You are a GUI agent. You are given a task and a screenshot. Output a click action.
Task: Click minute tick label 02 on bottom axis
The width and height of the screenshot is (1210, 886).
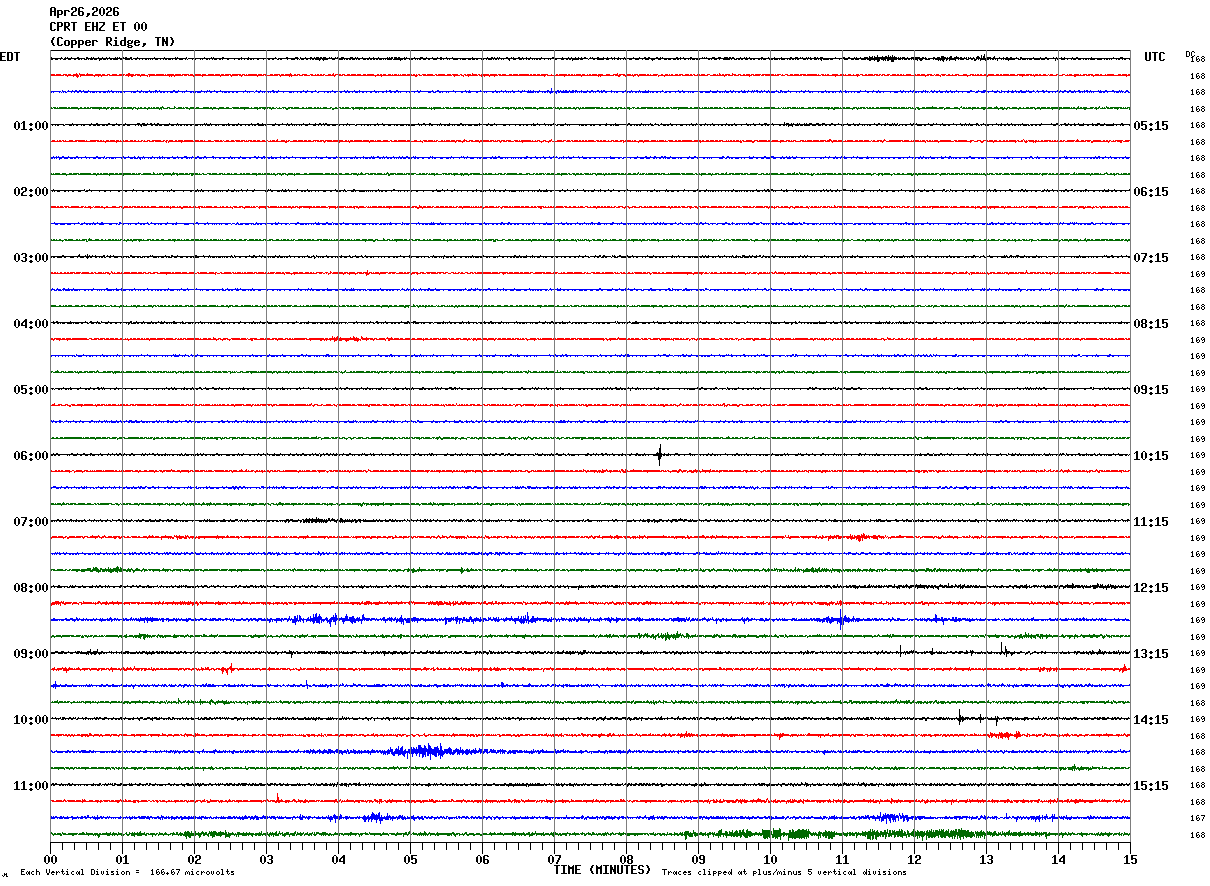click(194, 859)
